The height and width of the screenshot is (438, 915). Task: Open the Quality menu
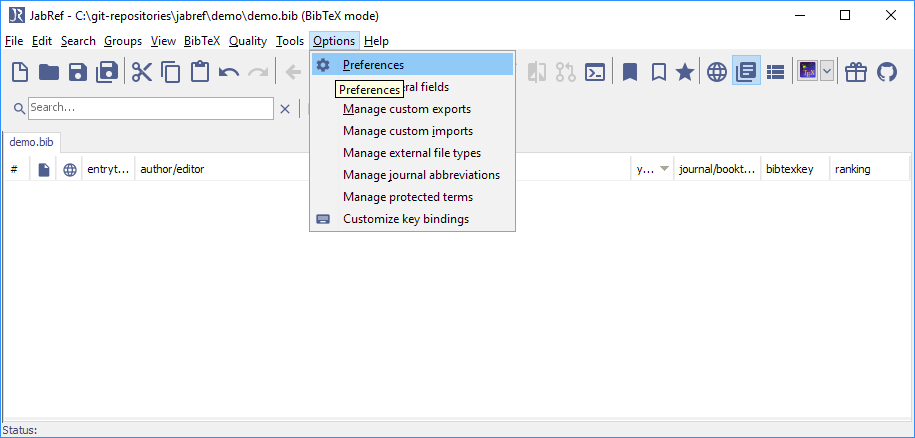coord(247,41)
